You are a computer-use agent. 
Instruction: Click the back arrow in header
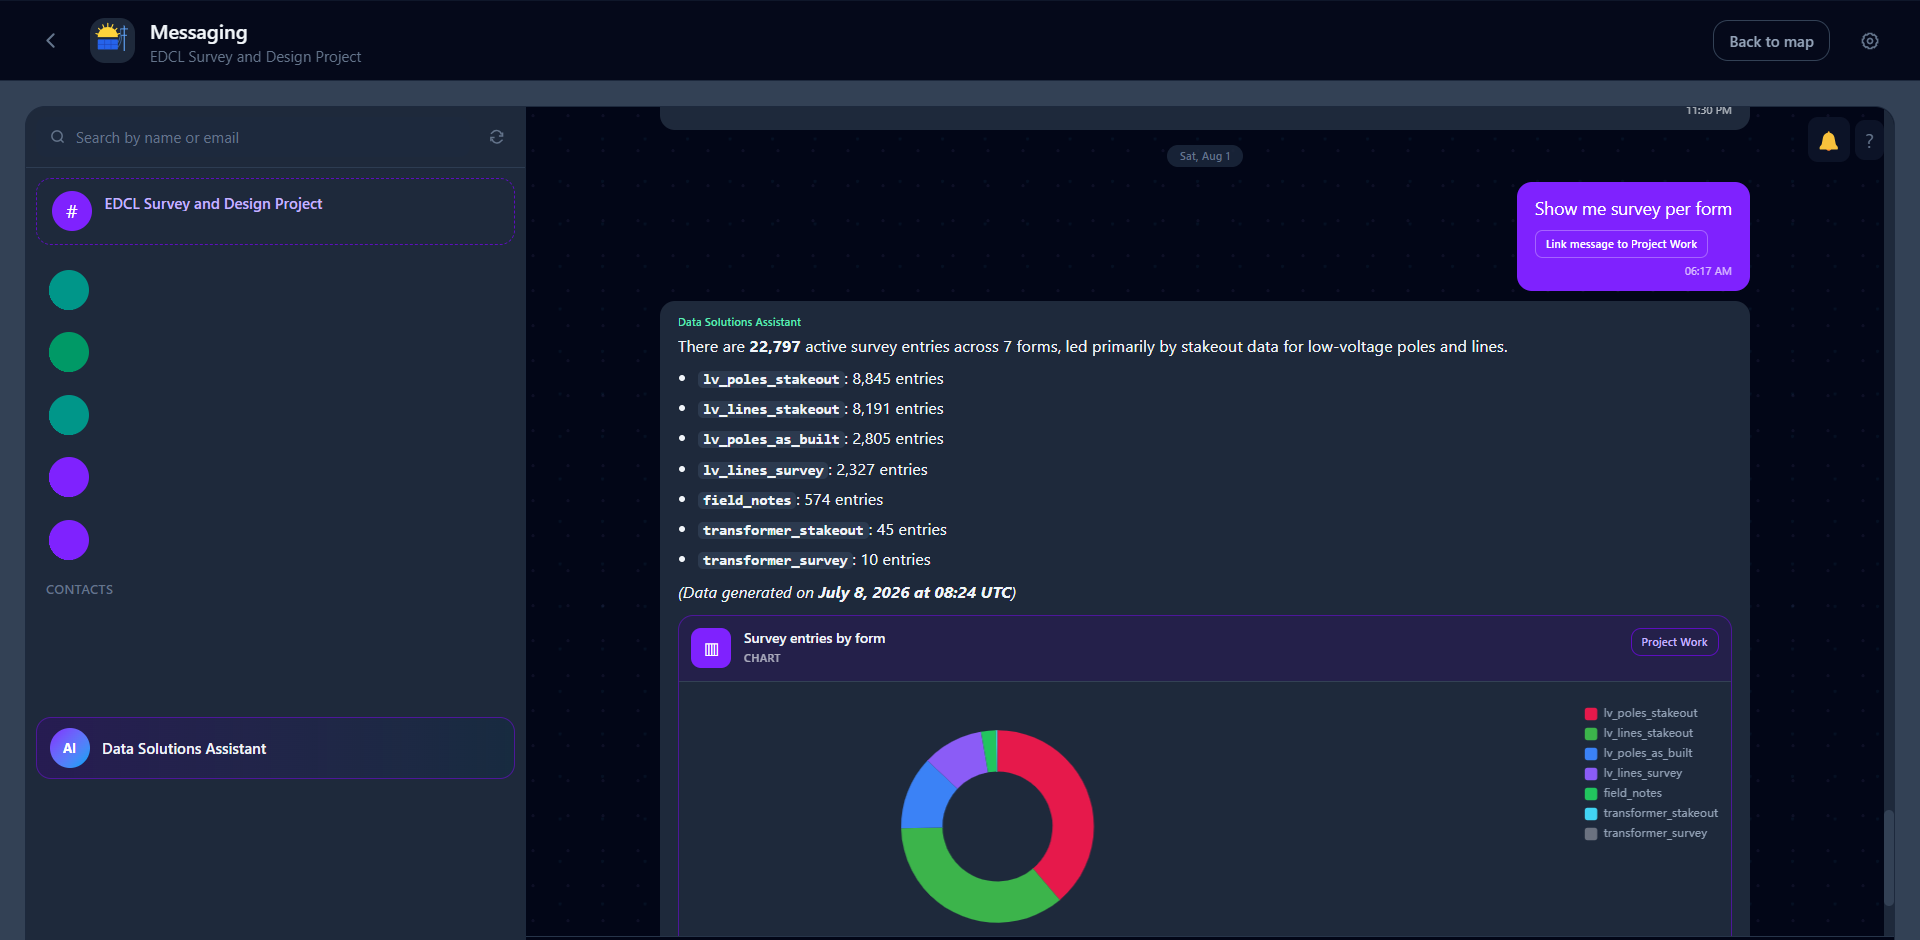click(x=51, y=40)
